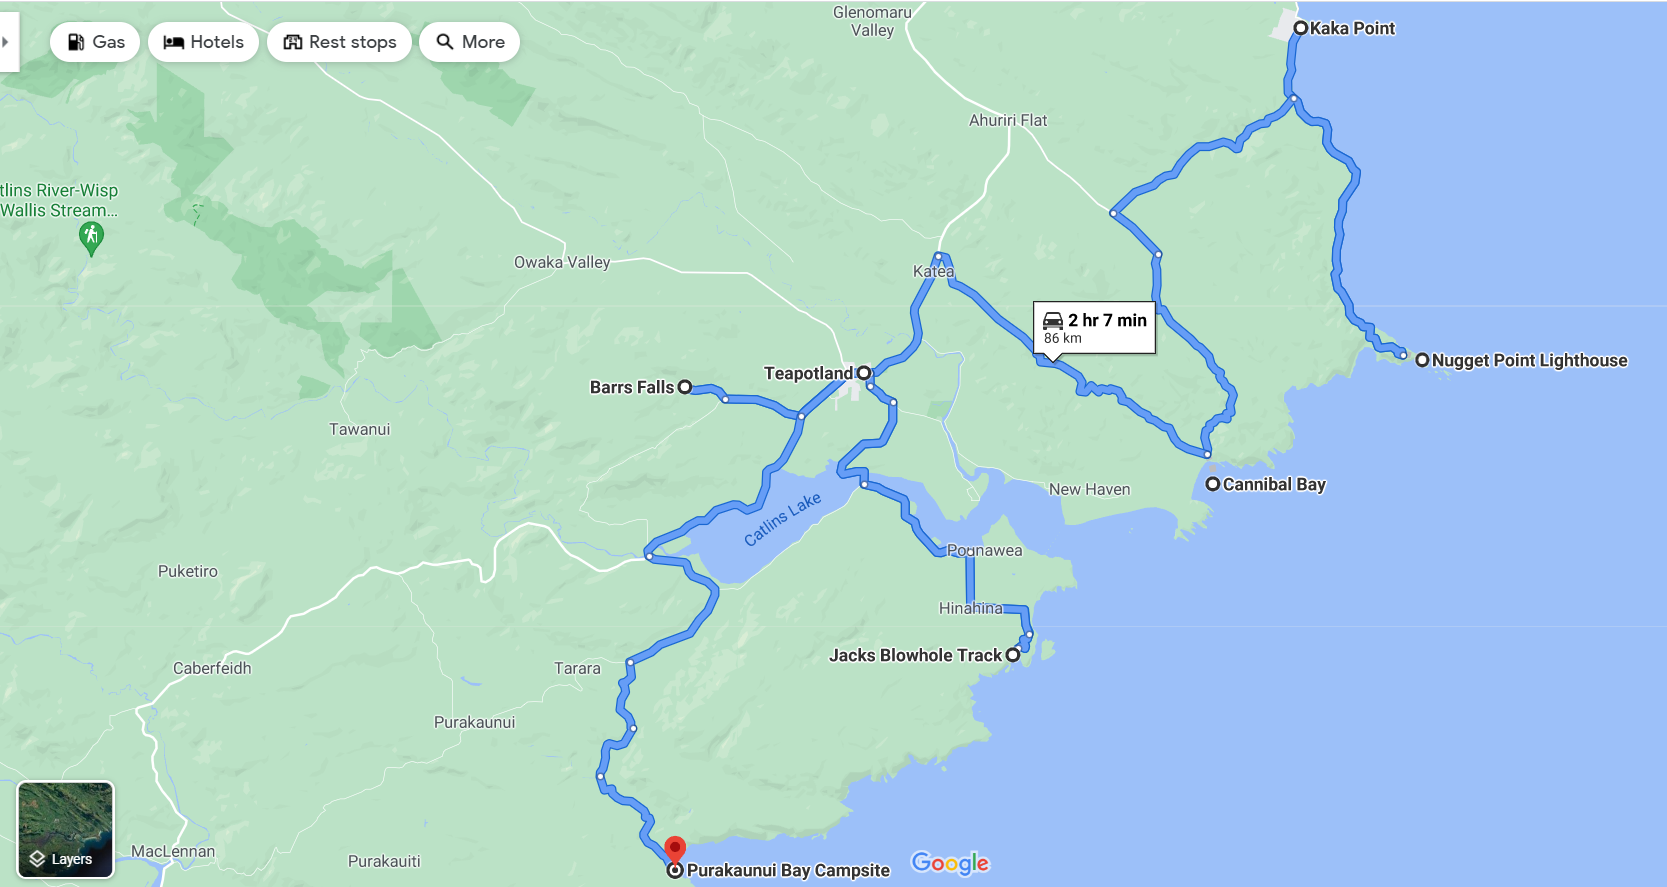The width and height of the screenshot is (1667, 887).
Task: Click the Catlins Lake label
Action: (x=782, y=519)
